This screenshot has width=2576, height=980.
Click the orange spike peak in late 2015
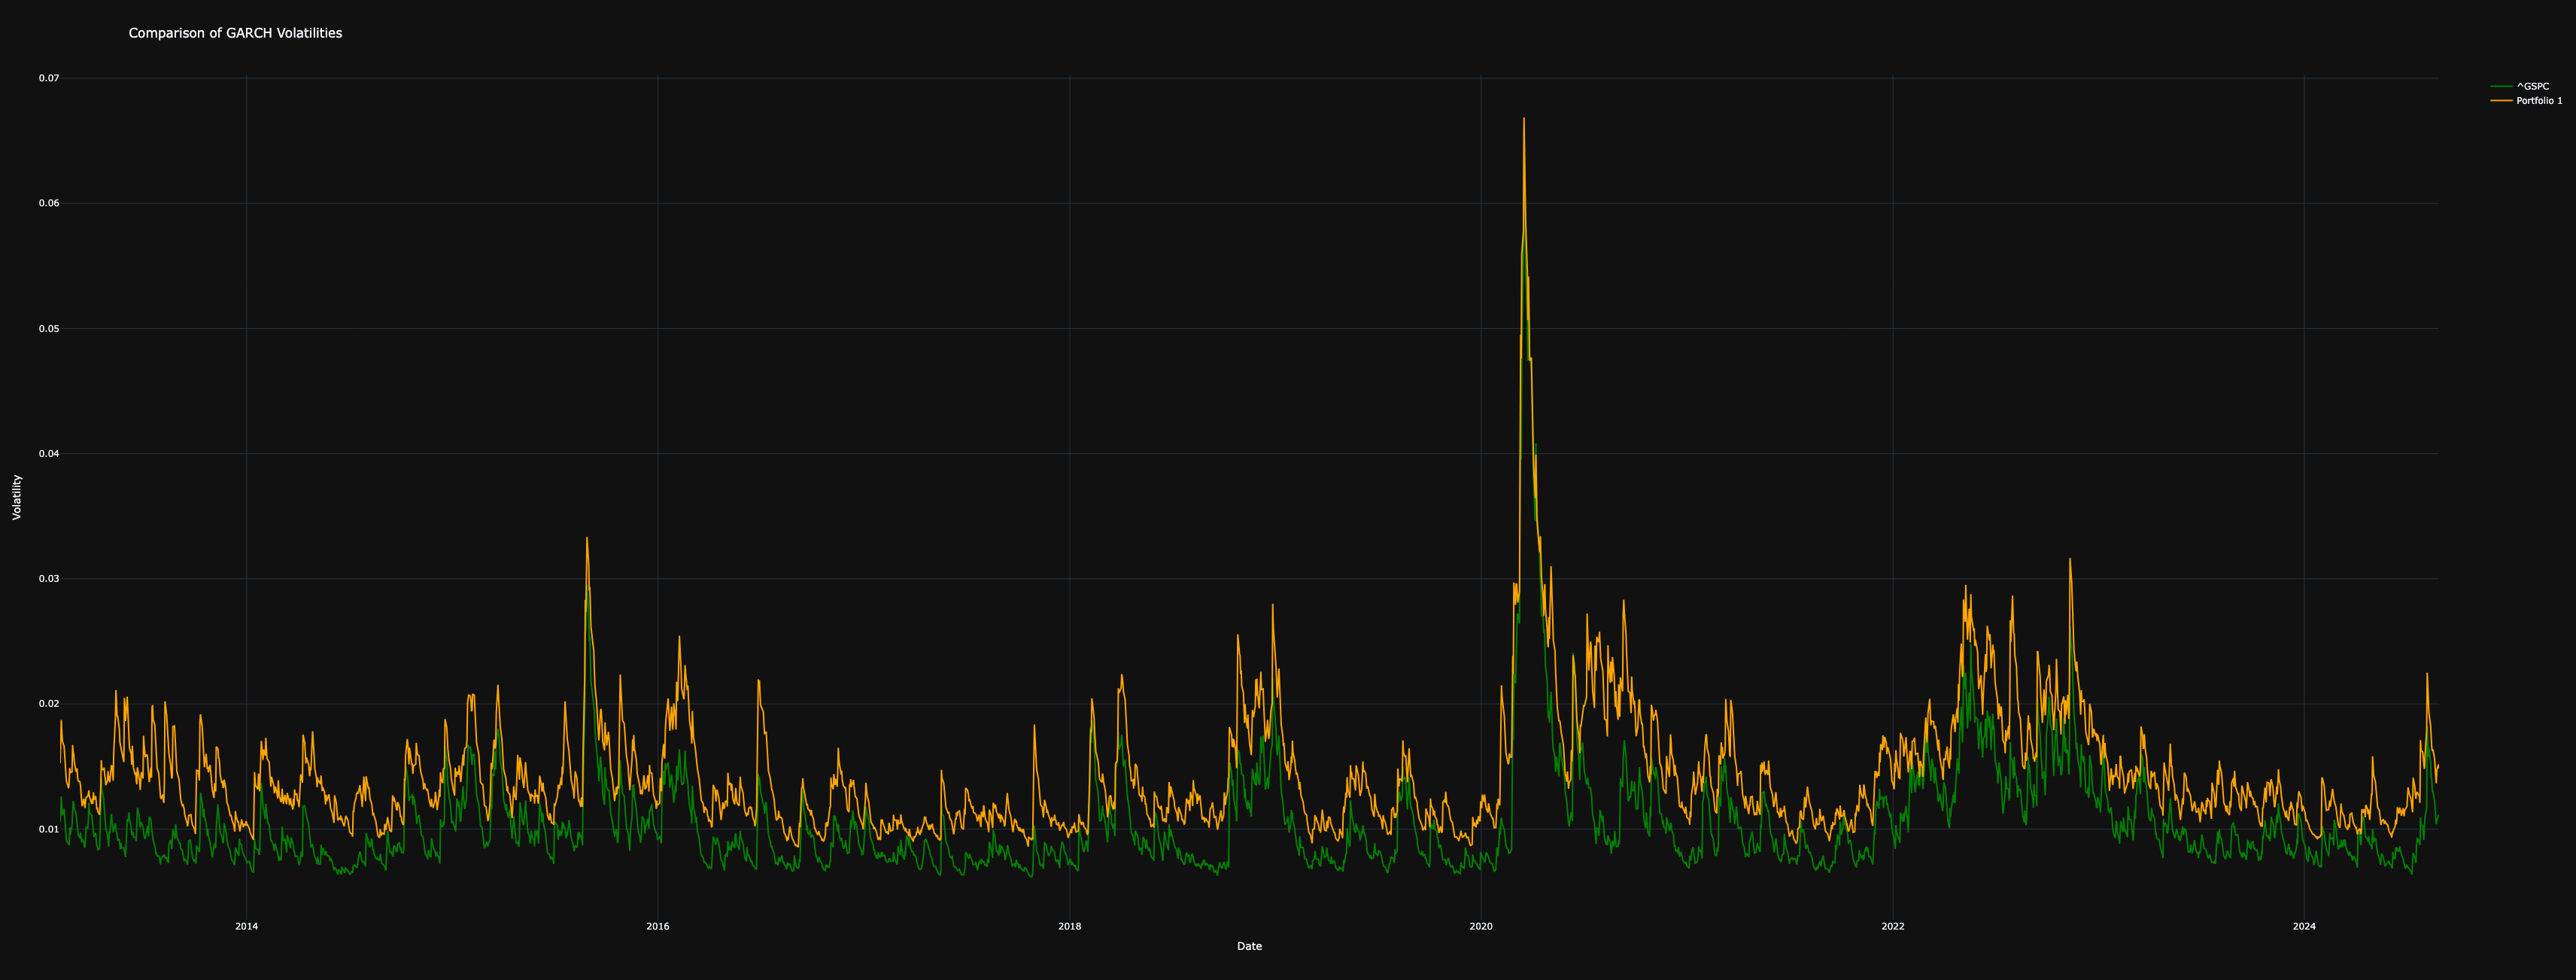coord(587,538)
